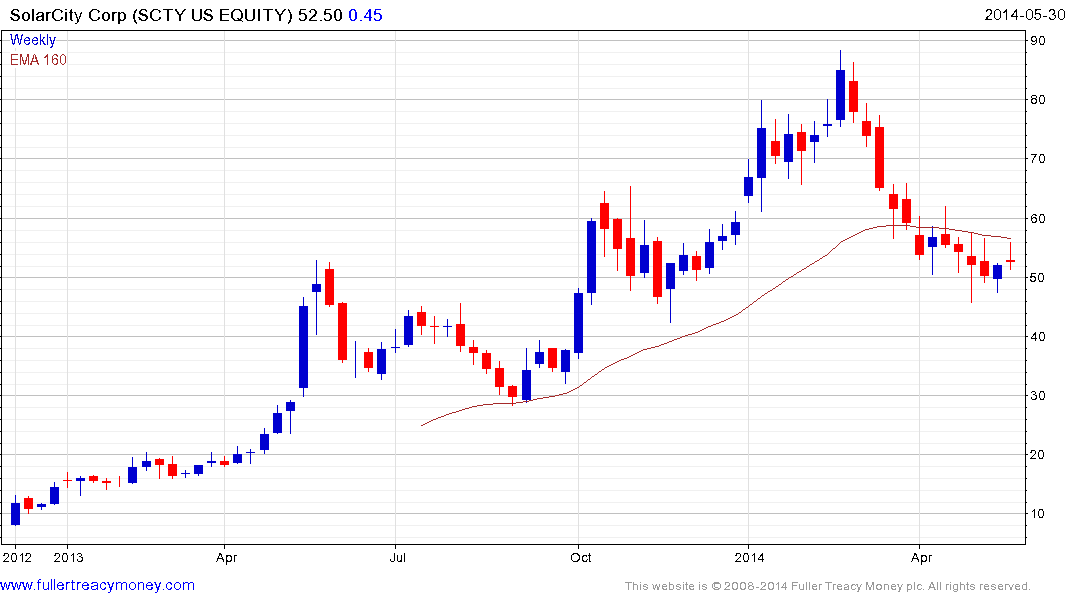Click the Oct date axis label

point(581,557)
